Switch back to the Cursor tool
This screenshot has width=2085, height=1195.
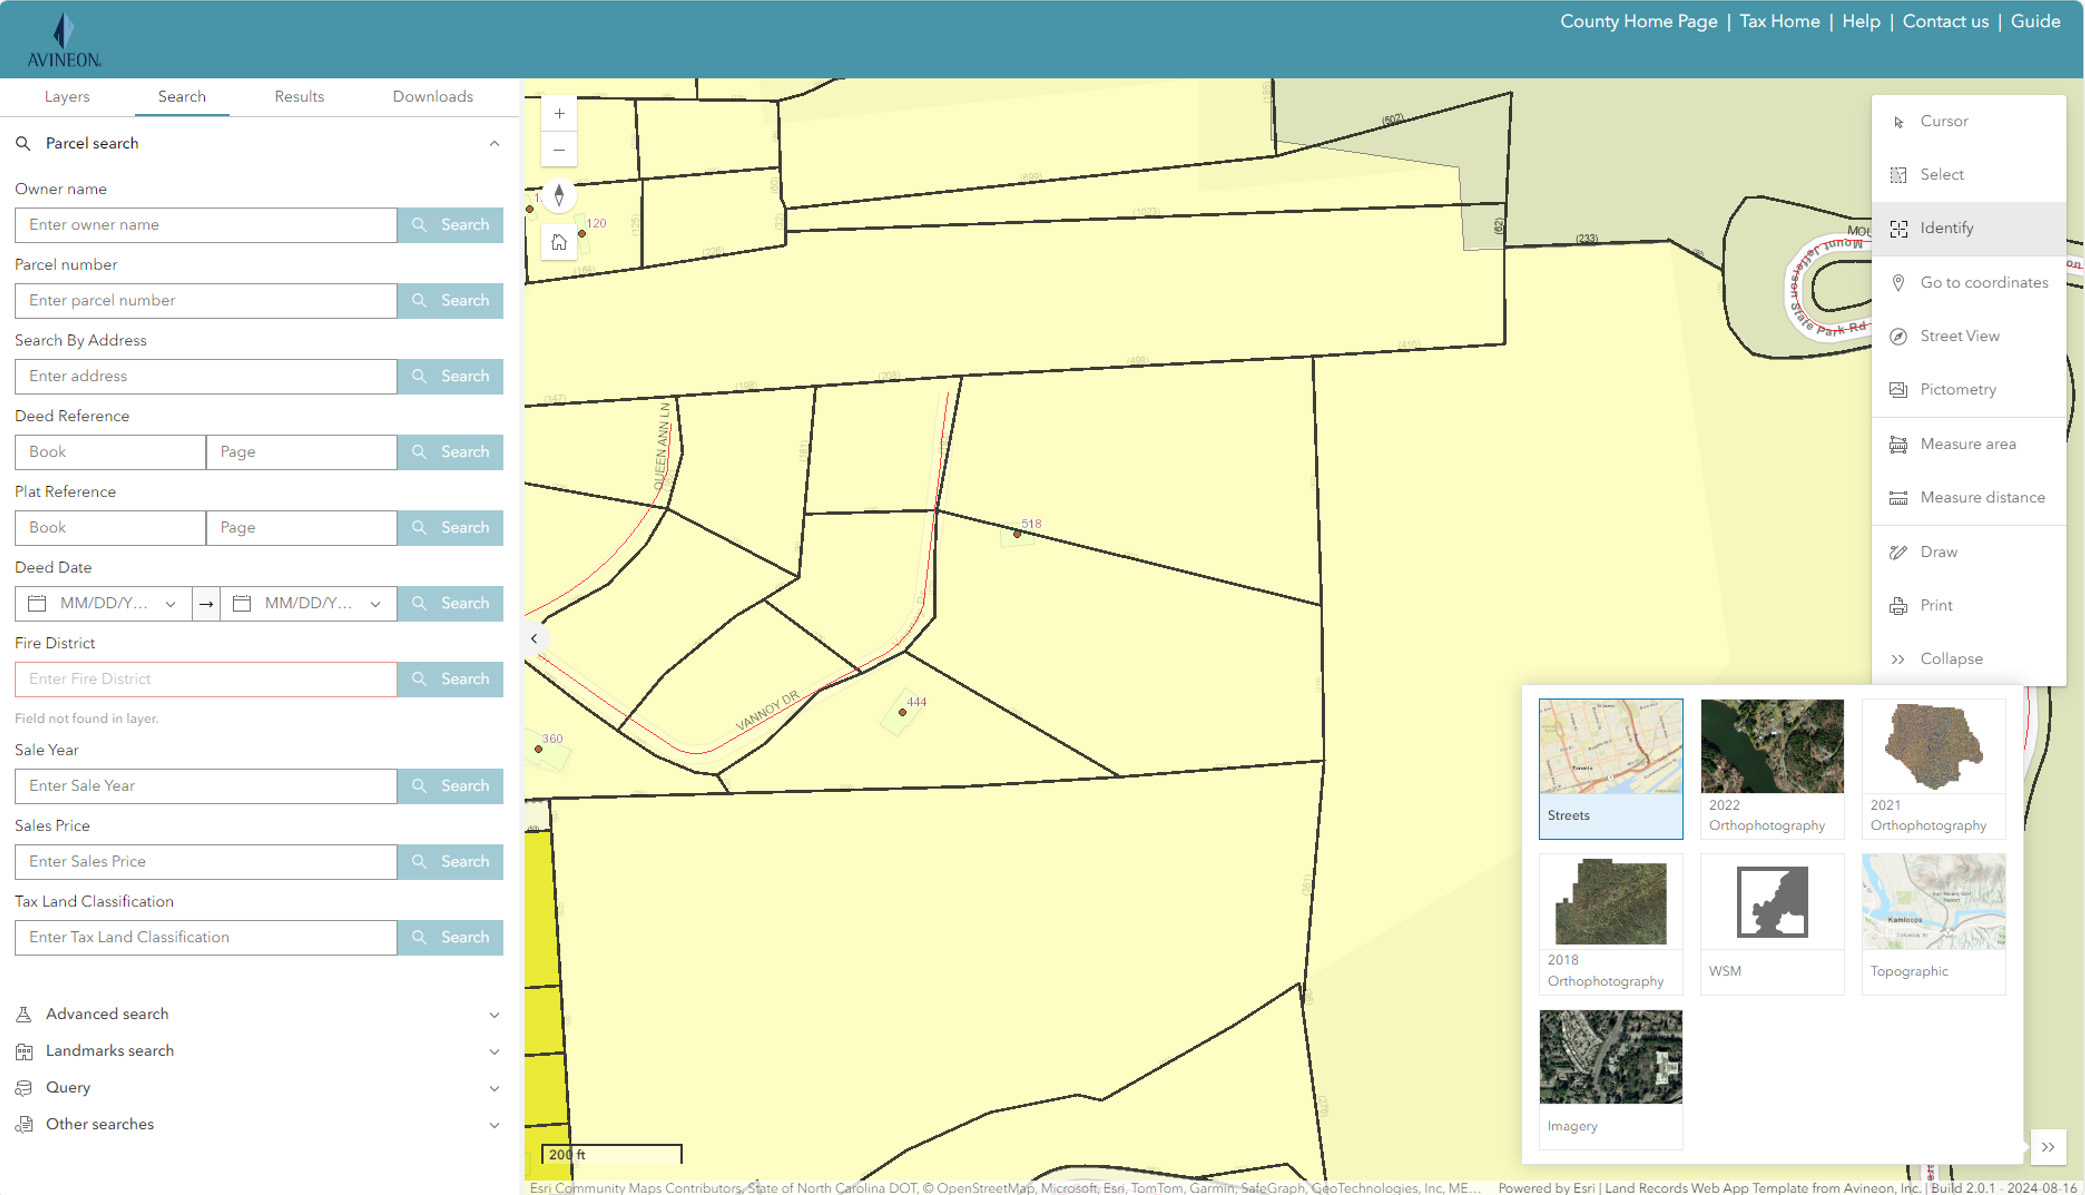coord(1943,121)
